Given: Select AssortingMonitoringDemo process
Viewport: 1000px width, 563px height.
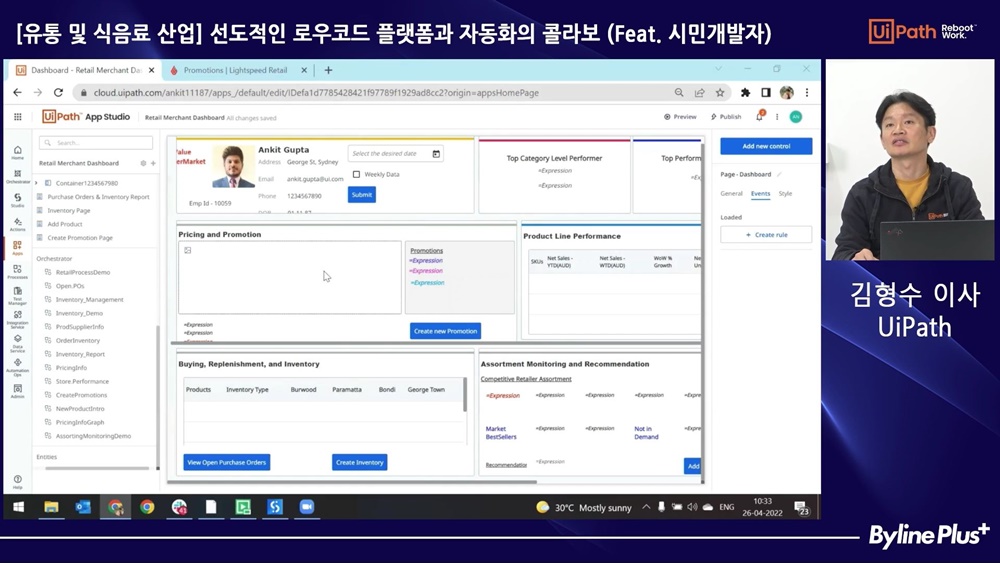Looking at the screenshot, I should (93, 436).
